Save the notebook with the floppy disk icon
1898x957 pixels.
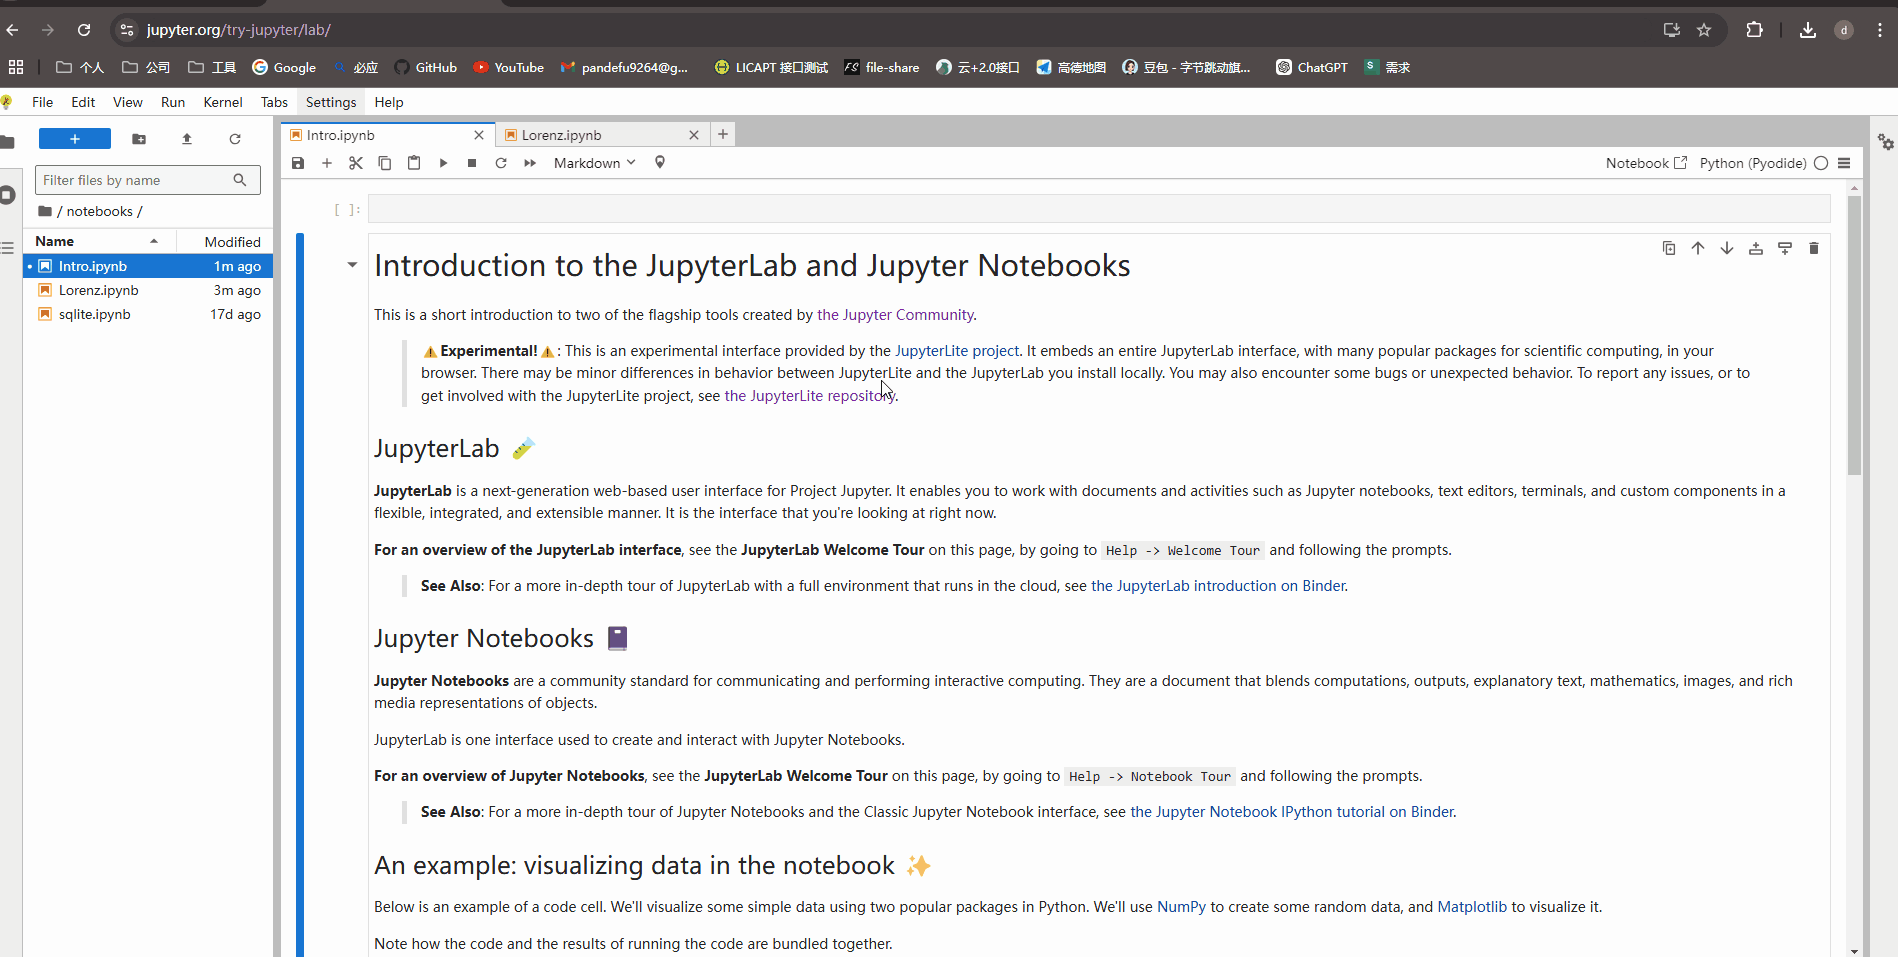point(297,163)
